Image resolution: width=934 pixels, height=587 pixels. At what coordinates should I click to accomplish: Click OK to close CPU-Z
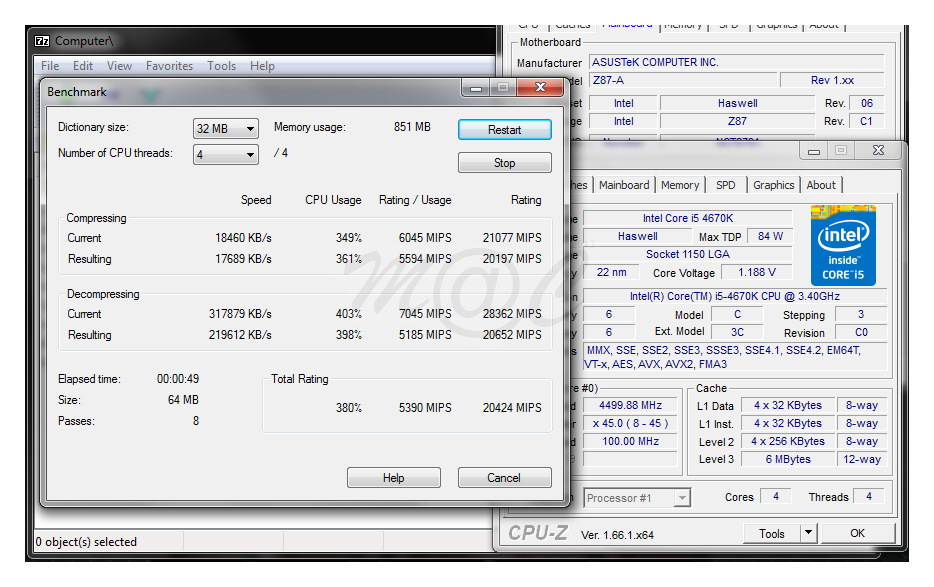pos(858,533)
